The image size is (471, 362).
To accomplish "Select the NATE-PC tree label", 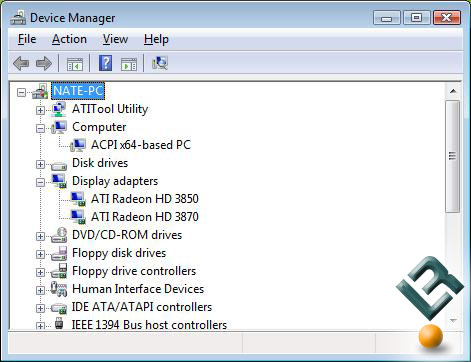I will (x=78, y=91).
